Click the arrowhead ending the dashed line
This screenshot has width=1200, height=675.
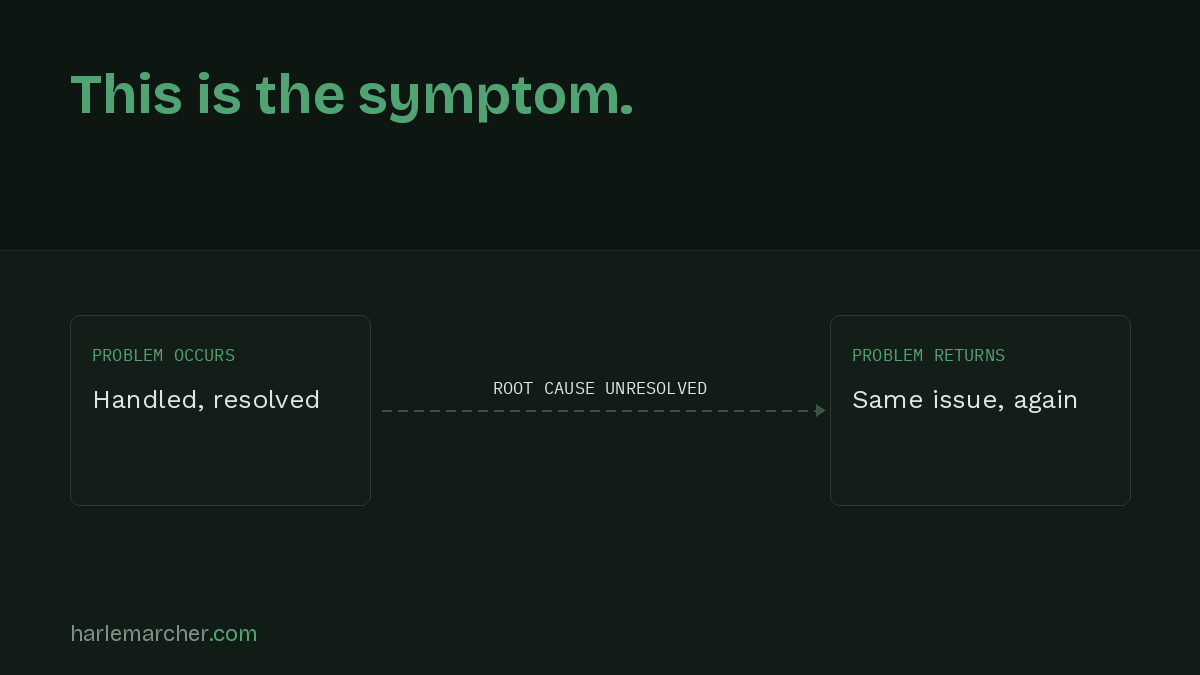[820, 411]
